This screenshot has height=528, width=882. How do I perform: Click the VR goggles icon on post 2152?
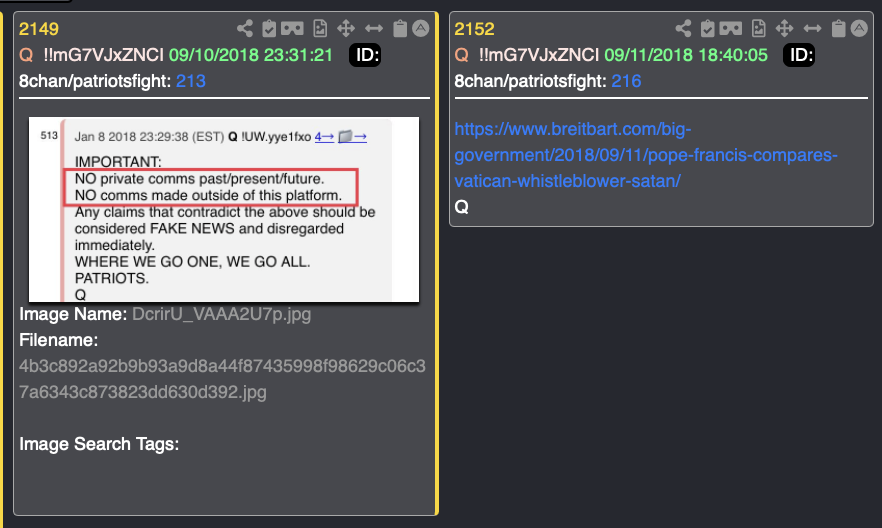731,28
